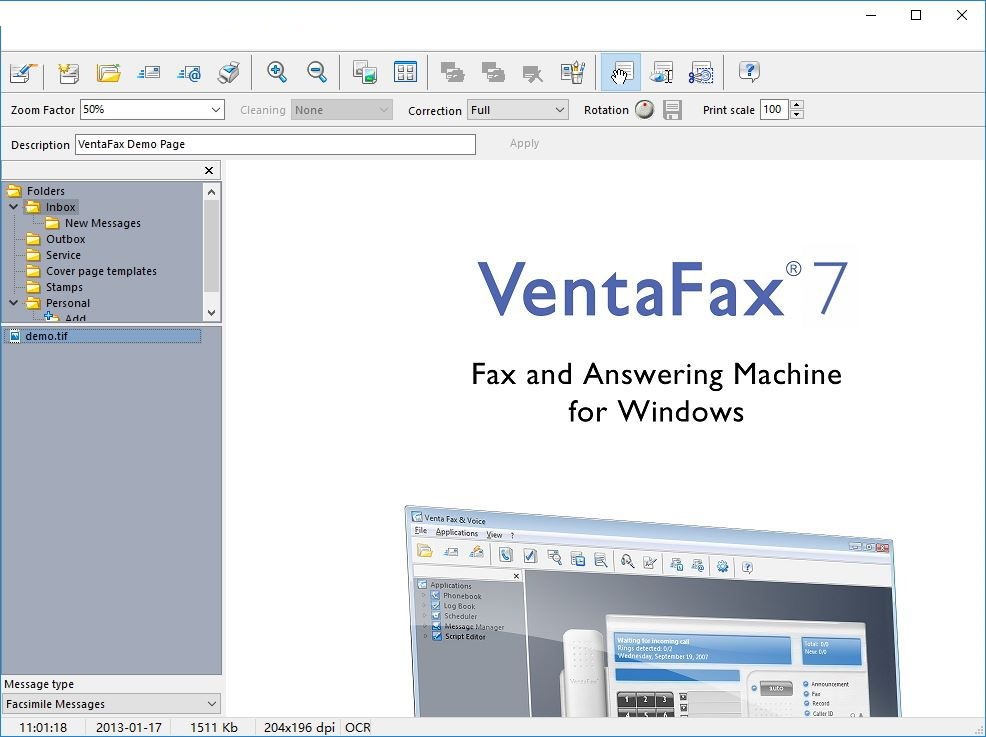Click the send by e-mail icon
Image resolution: width=986 pixels, height=737 pixels.
tap(189, 72)
